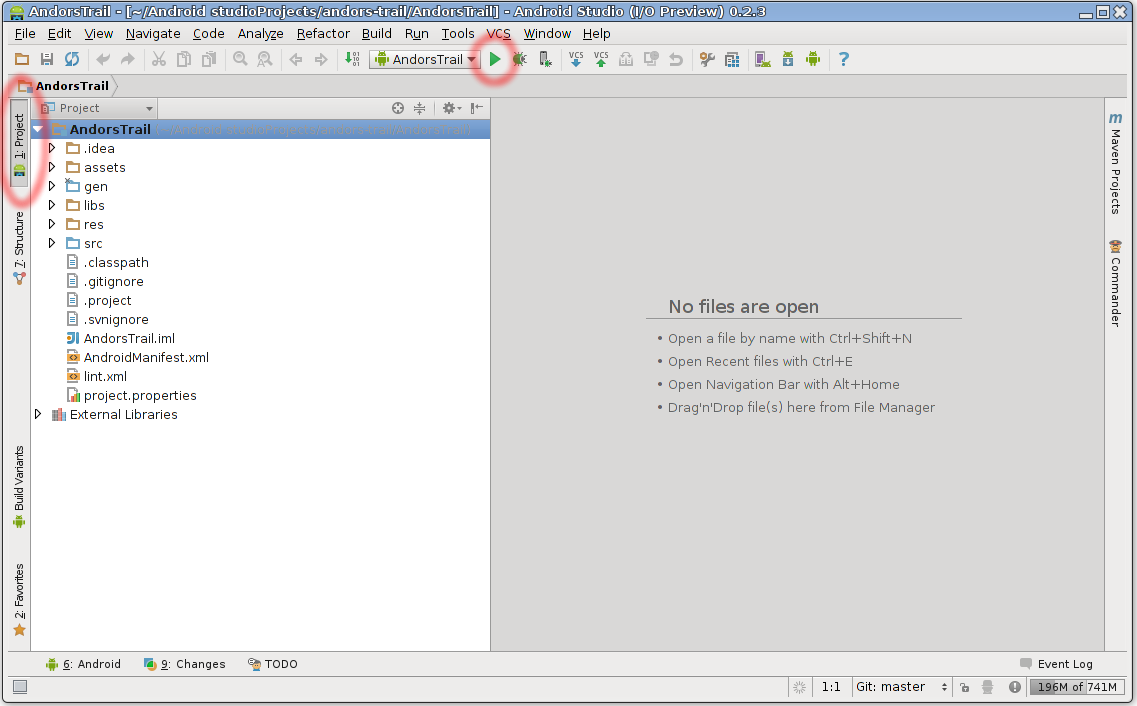
Task: Click the Replace icon in toolbar
Action: (x=265, y=59)
